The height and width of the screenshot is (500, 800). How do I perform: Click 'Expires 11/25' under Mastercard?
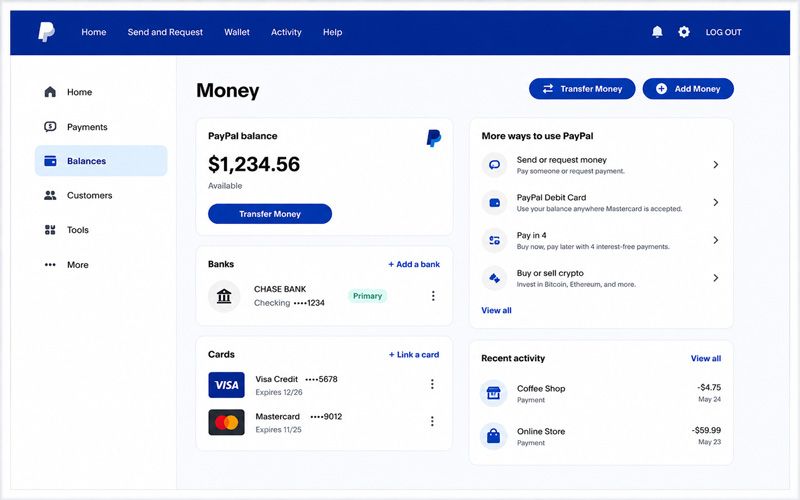click(x=279, y=430)
